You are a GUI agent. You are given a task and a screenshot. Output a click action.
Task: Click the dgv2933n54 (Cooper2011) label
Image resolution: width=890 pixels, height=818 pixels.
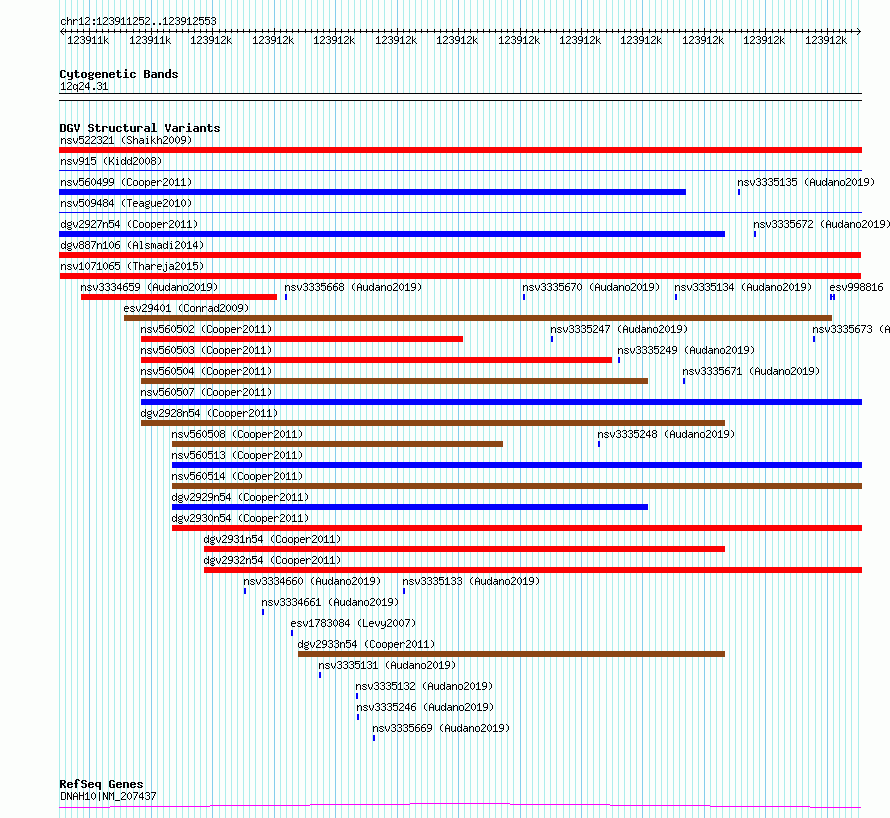[x=366, y=644]
